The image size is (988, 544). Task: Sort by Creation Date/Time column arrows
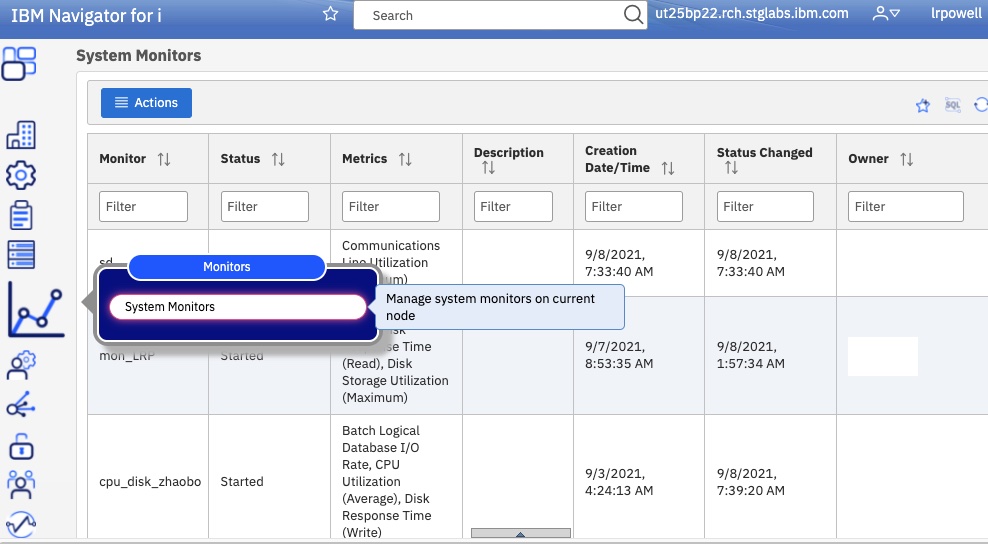coord(668,168)
